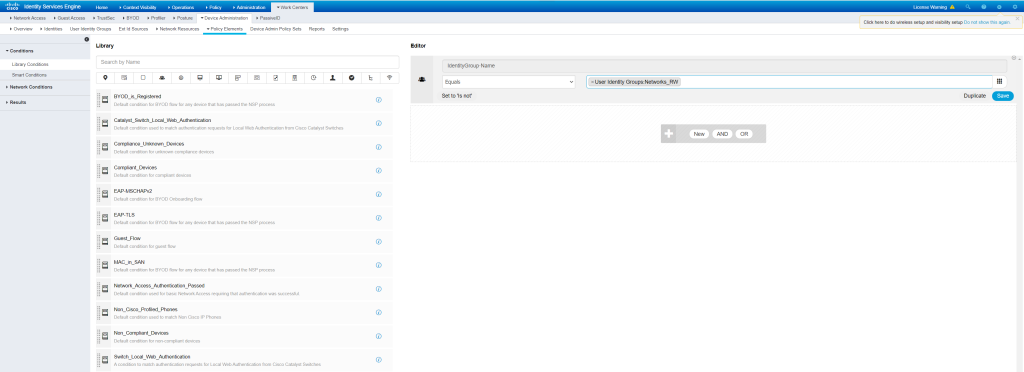Click the IdentityGroup Name attribute field

point(724,65)
